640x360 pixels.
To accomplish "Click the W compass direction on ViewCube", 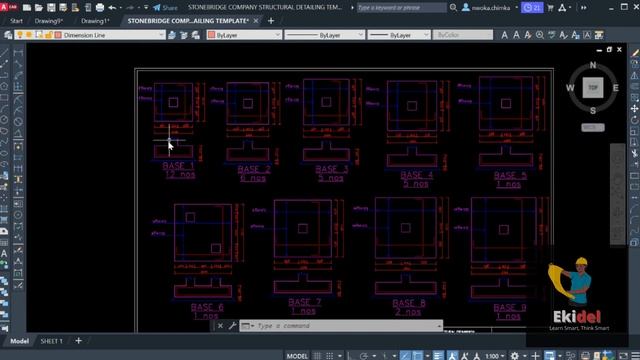I will 570,87.
